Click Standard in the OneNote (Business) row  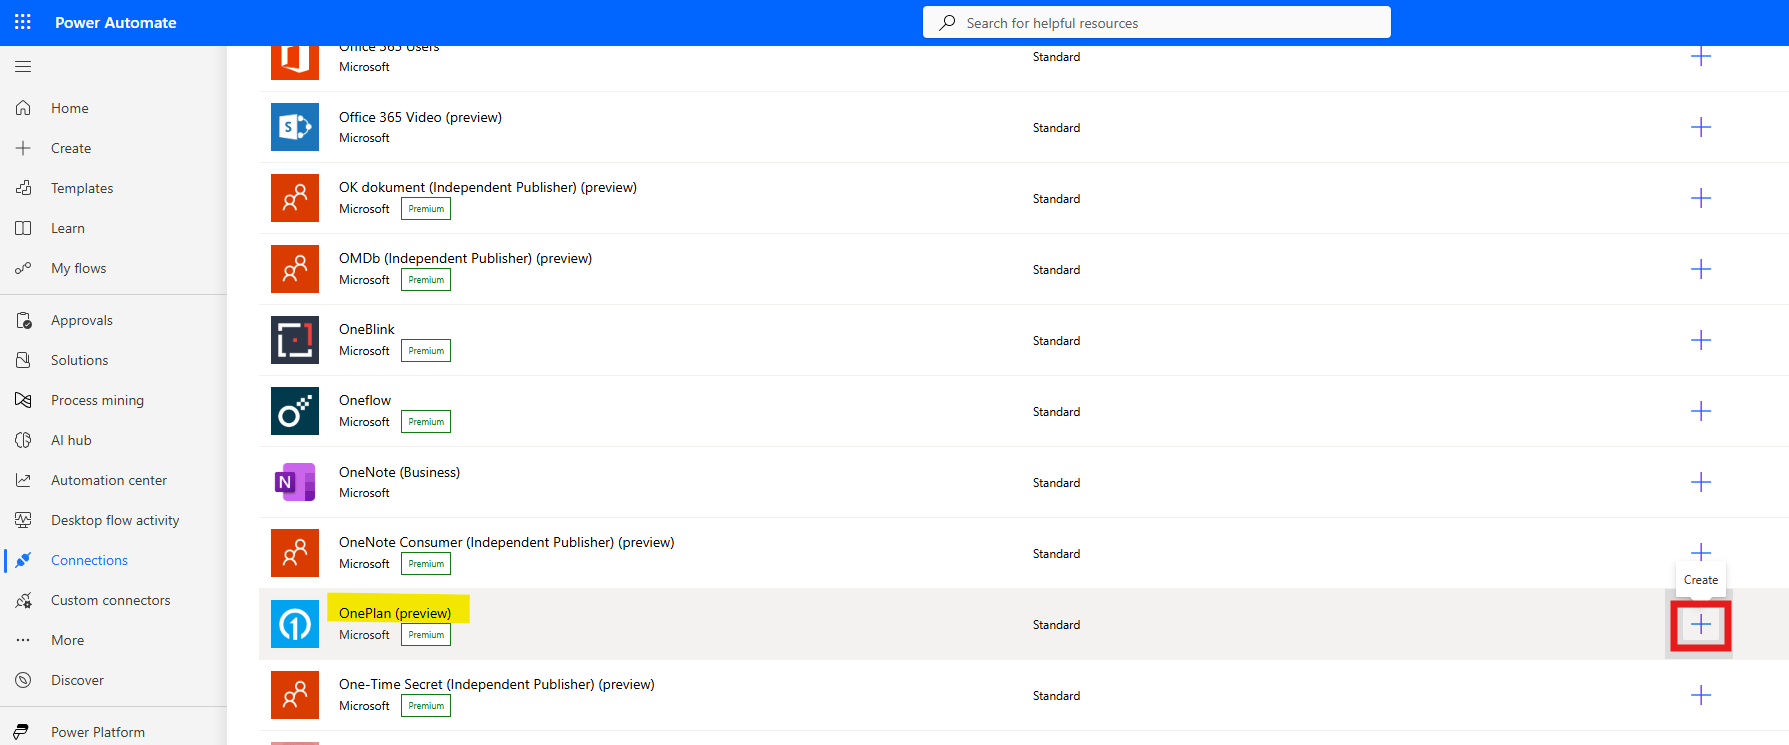click(1056, 483)
